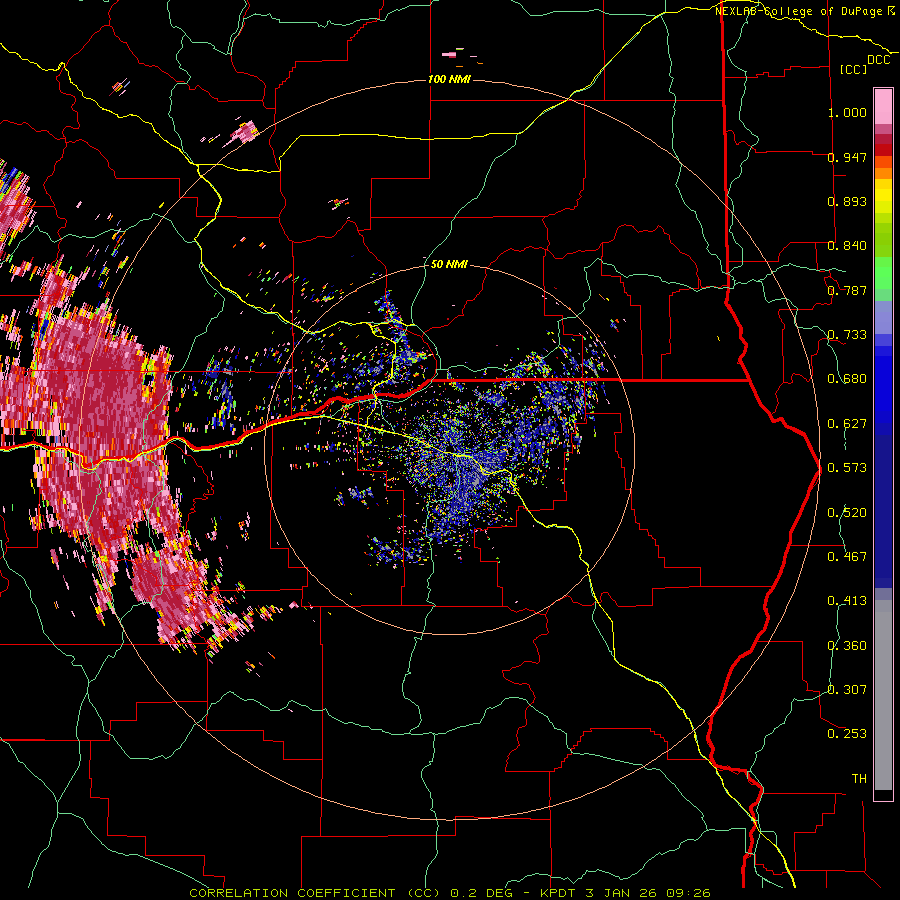The width and height of the screenshot is (900, 900).
Task: Click the 0.947 color scale label
Action: [x=847, y=157]
